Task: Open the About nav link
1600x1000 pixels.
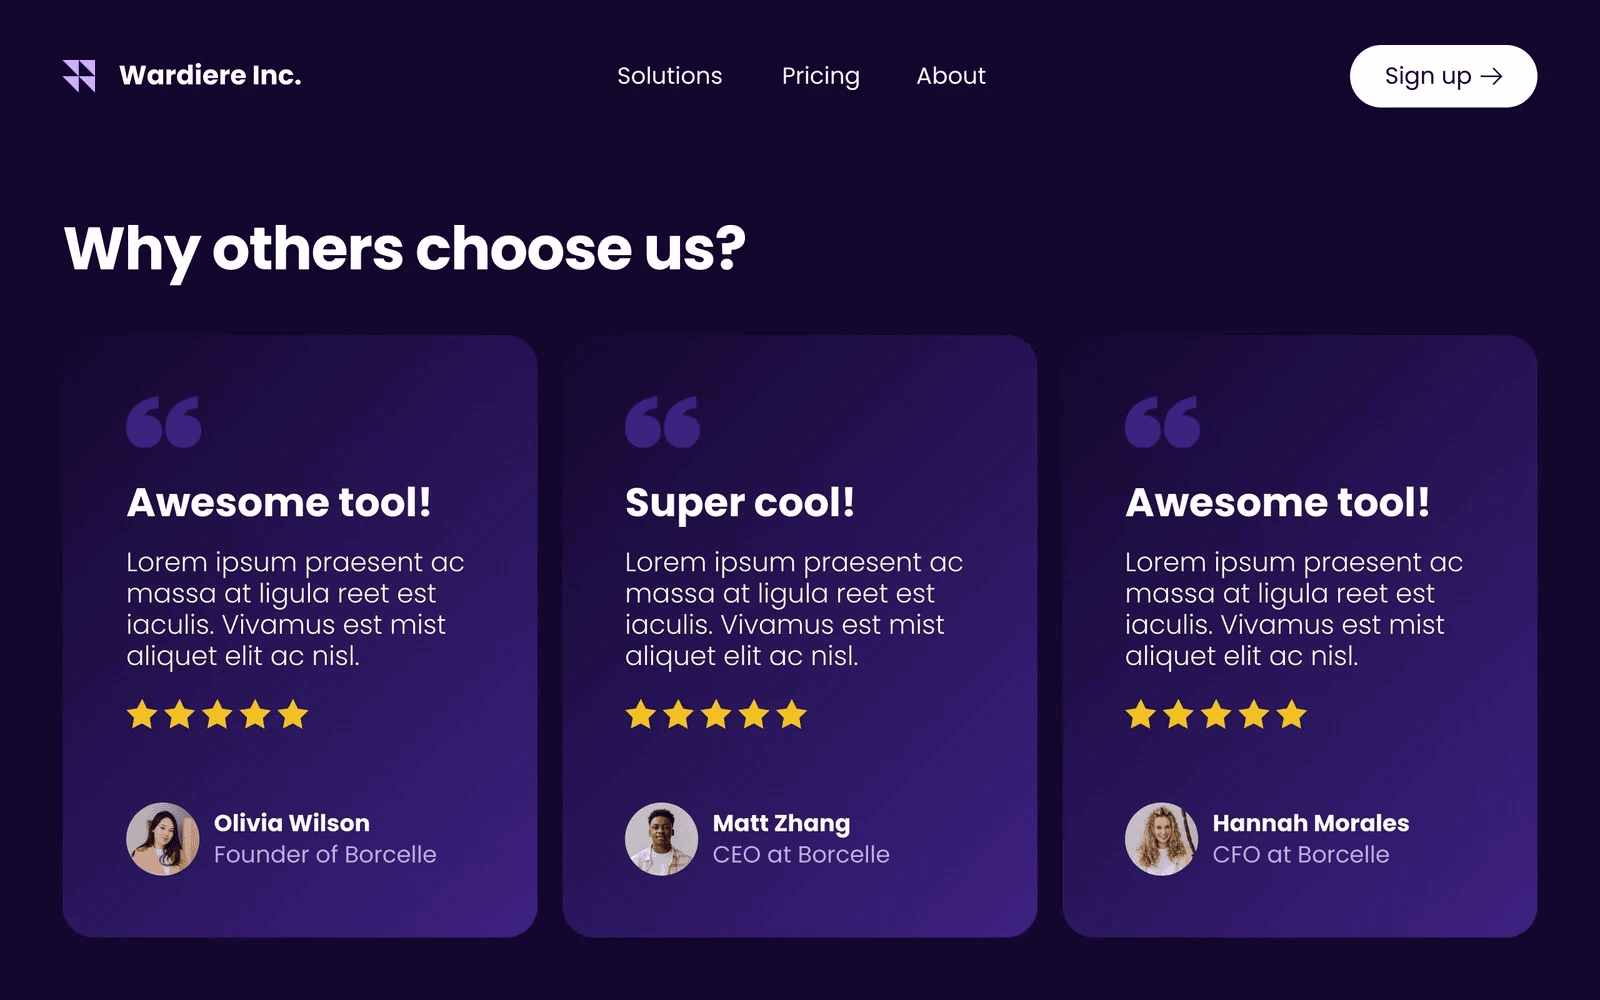Action: (951, 76)
